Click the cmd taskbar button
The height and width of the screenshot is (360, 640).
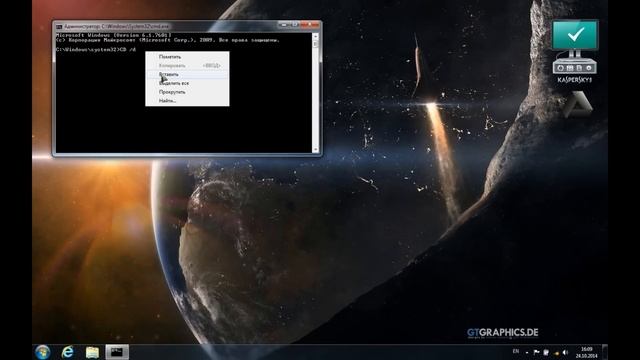click(117, 352)
